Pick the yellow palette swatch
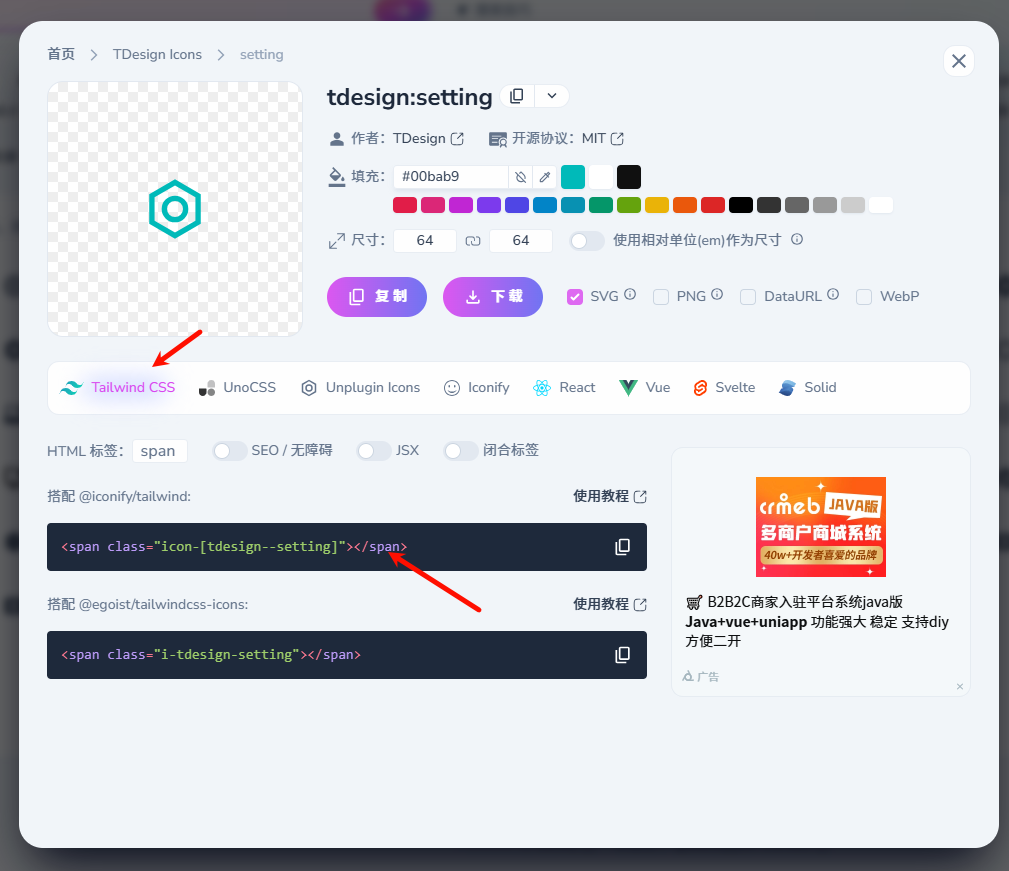 coord(657,205)
